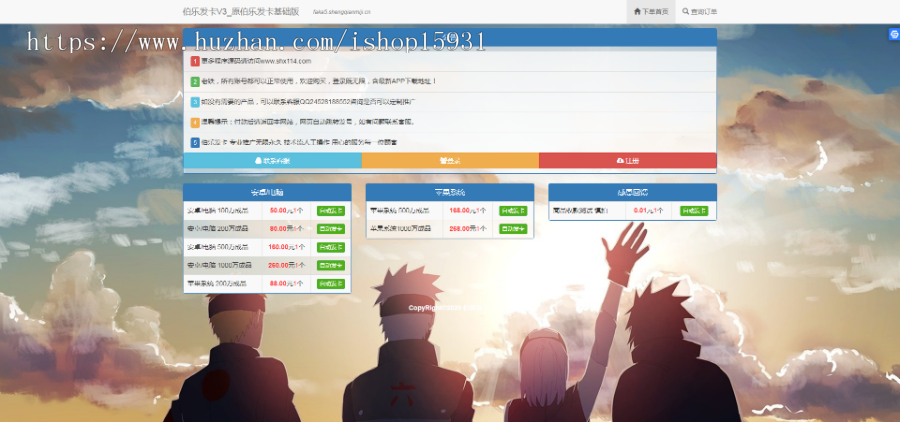Click the 160.00 price cell
Viewport: 900px width, 422px height.
point(286,247)
